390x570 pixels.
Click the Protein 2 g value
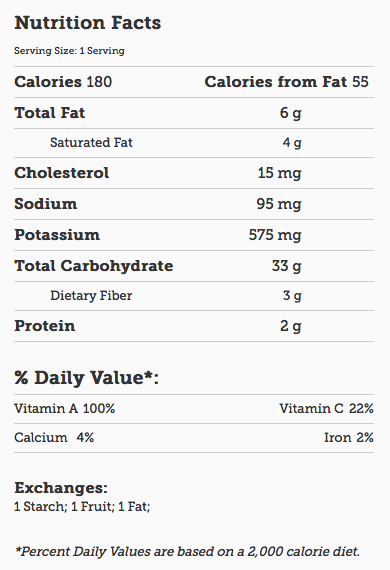point(291,326)
